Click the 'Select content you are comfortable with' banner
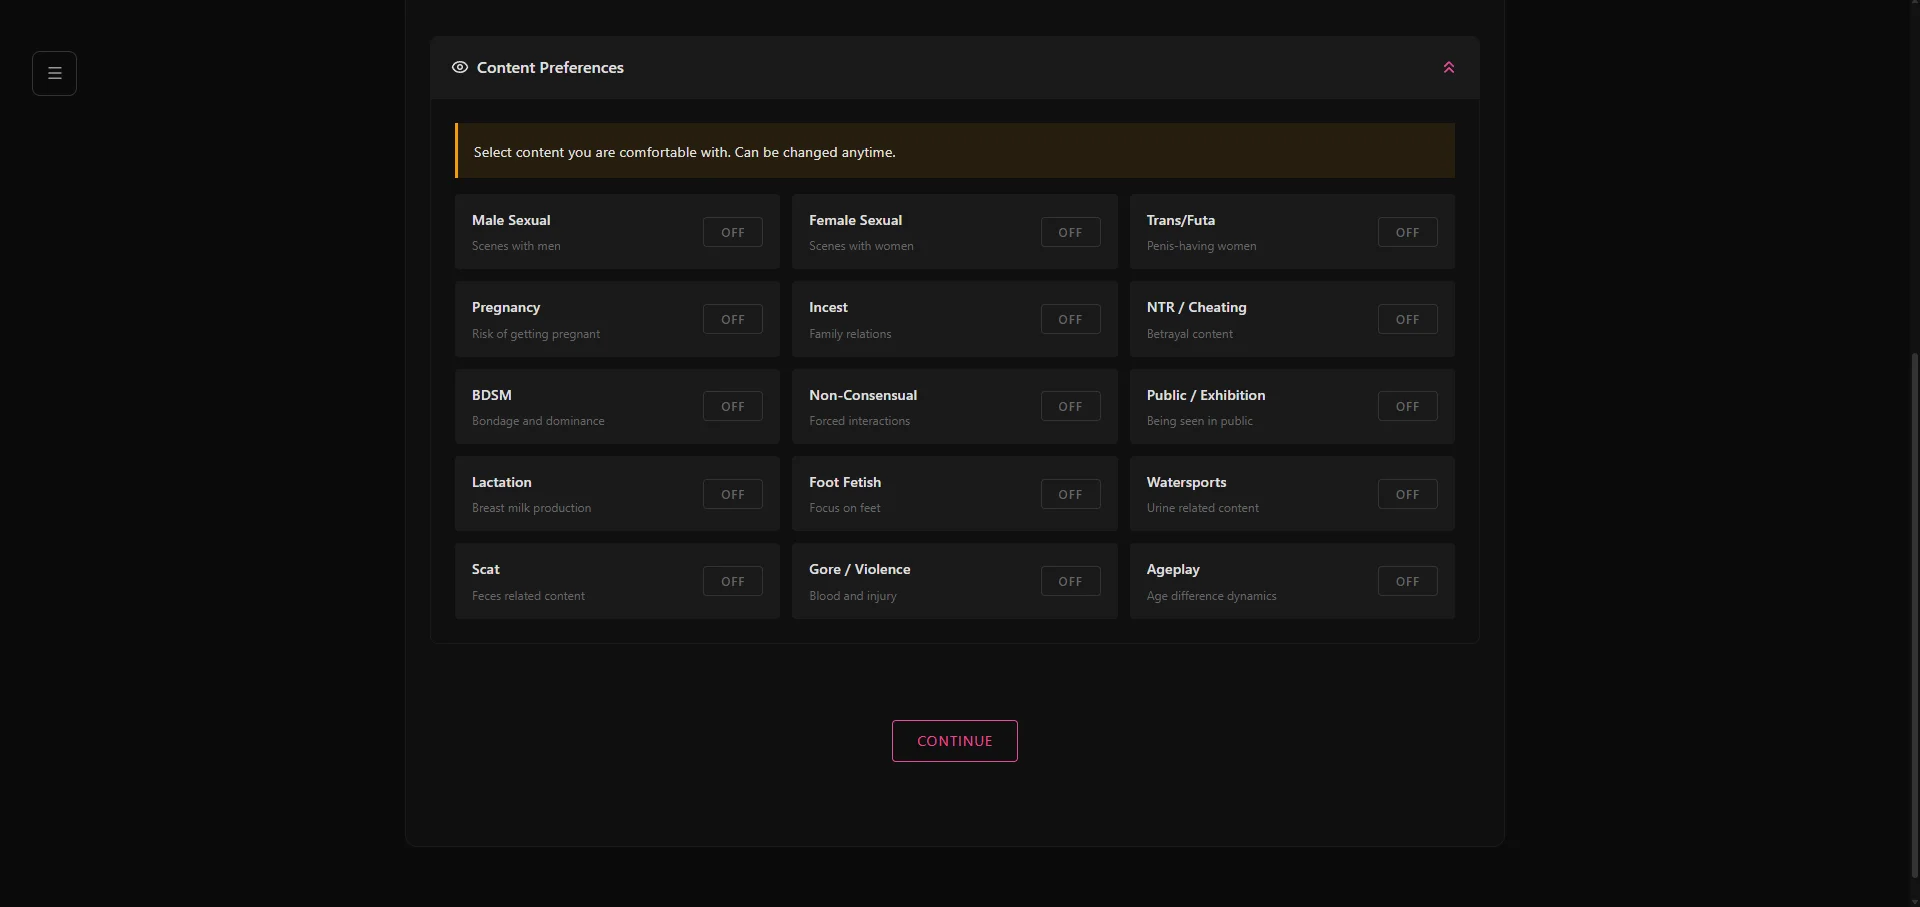Viewport: 1920px width, 907px height. (954, 151)
